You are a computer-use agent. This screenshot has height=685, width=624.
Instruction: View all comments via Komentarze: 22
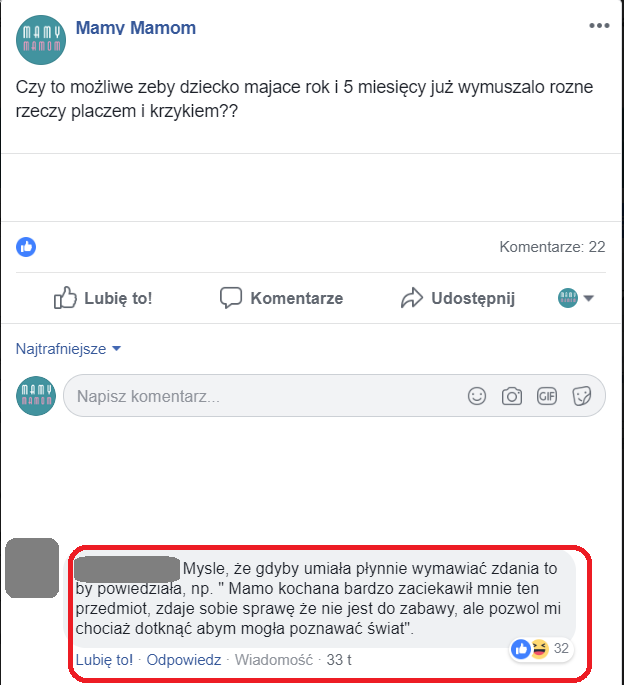[552, 247]
